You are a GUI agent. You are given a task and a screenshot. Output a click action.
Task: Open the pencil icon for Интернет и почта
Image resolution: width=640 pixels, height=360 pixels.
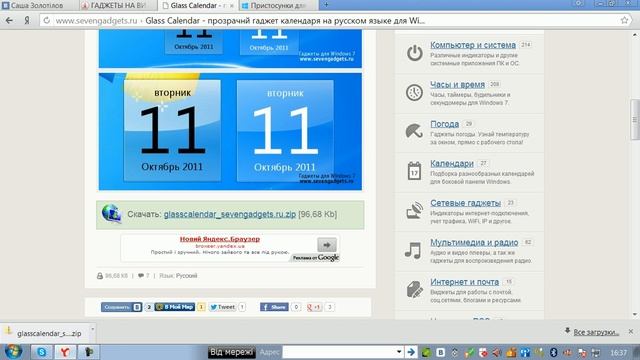point(414,289)
